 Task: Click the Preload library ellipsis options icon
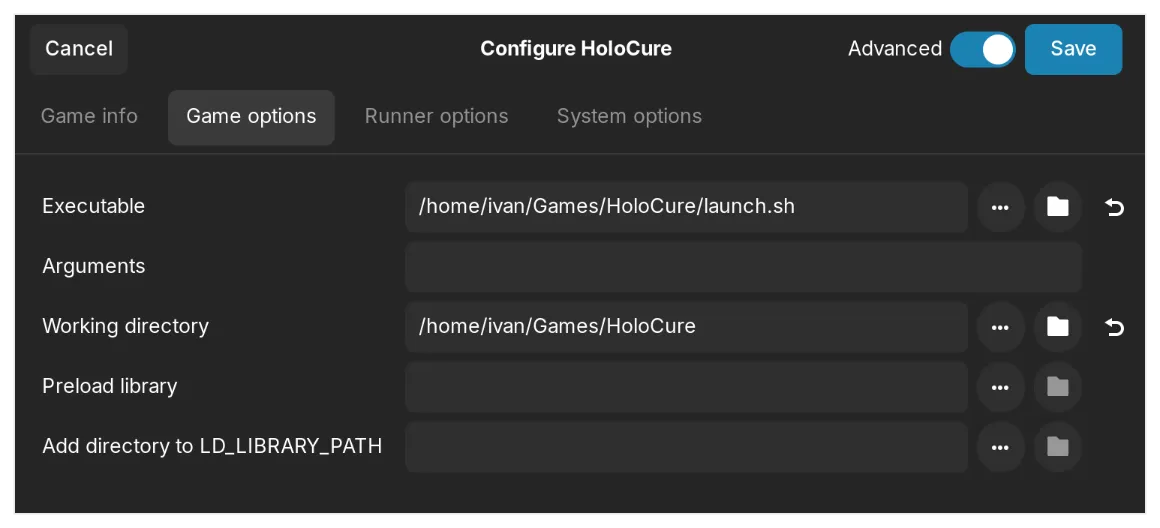pyautogui.click(x=1000, y=387)
